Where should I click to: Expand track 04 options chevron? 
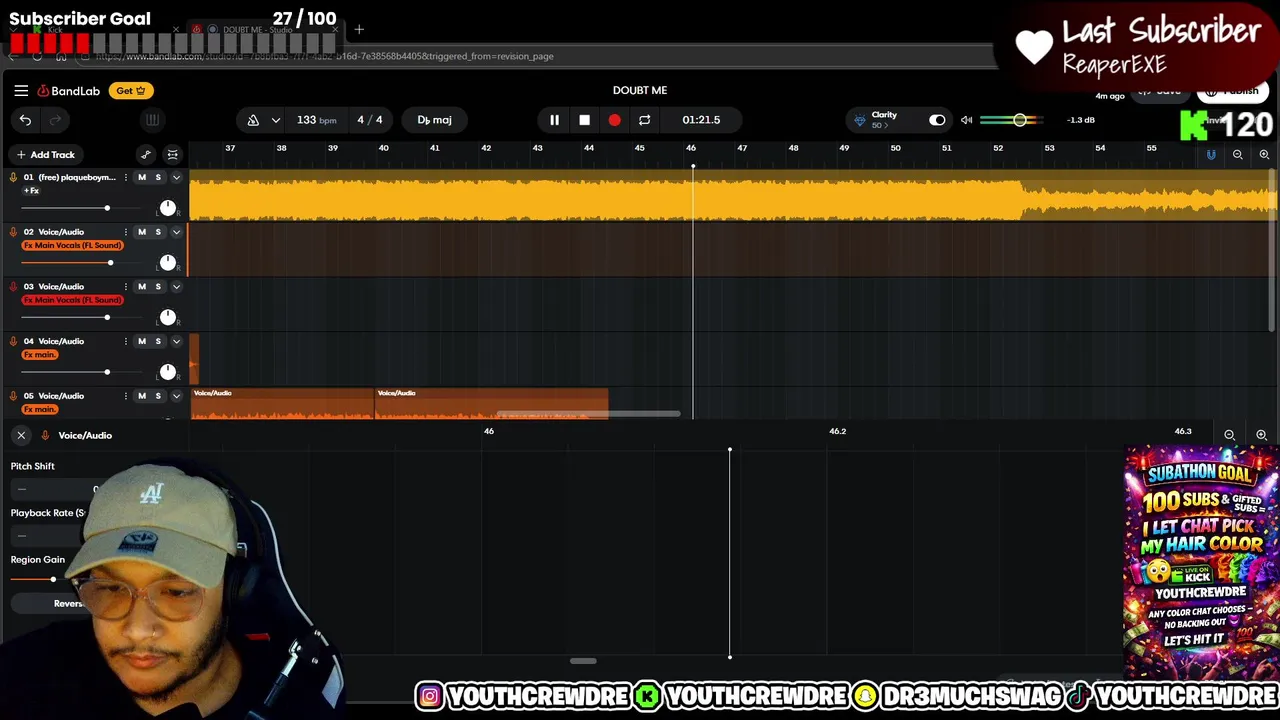coord(176,342)
